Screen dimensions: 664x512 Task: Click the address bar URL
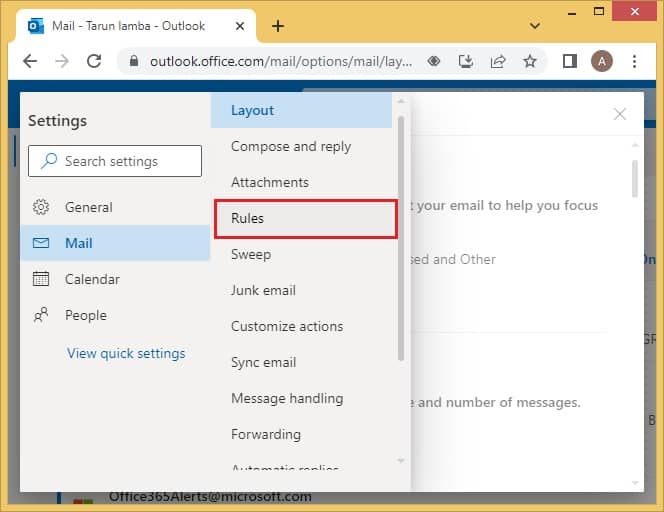(x=281, y=61)
